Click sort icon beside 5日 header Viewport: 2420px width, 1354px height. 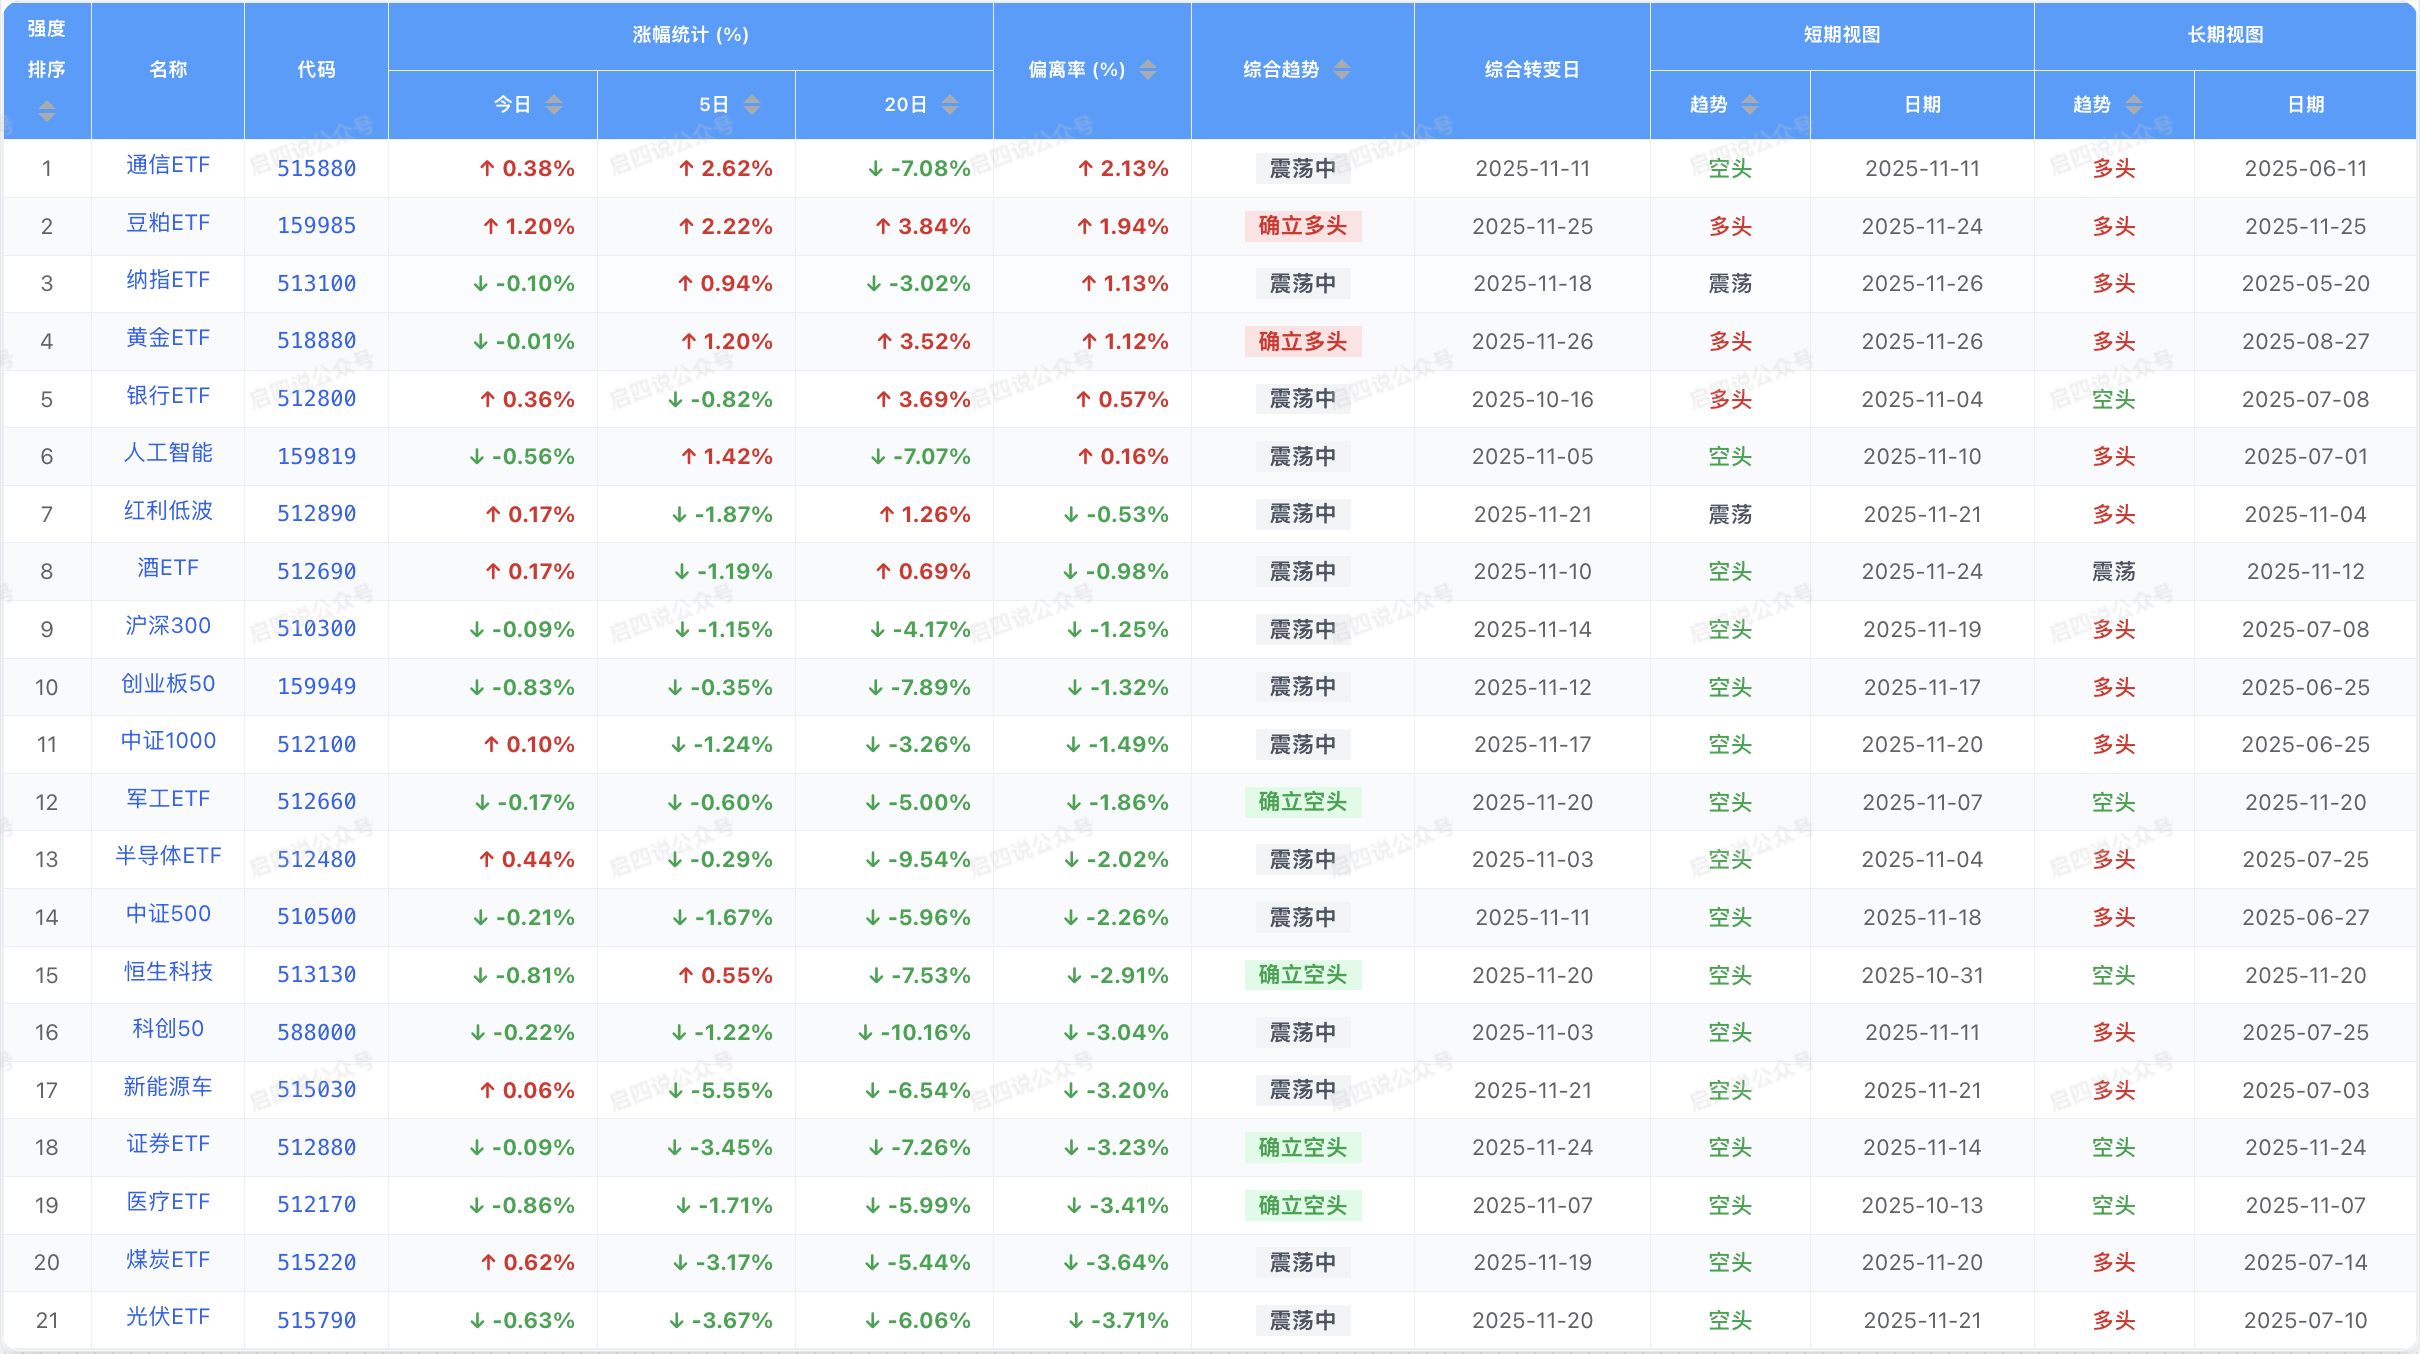[x=752, y=104]
